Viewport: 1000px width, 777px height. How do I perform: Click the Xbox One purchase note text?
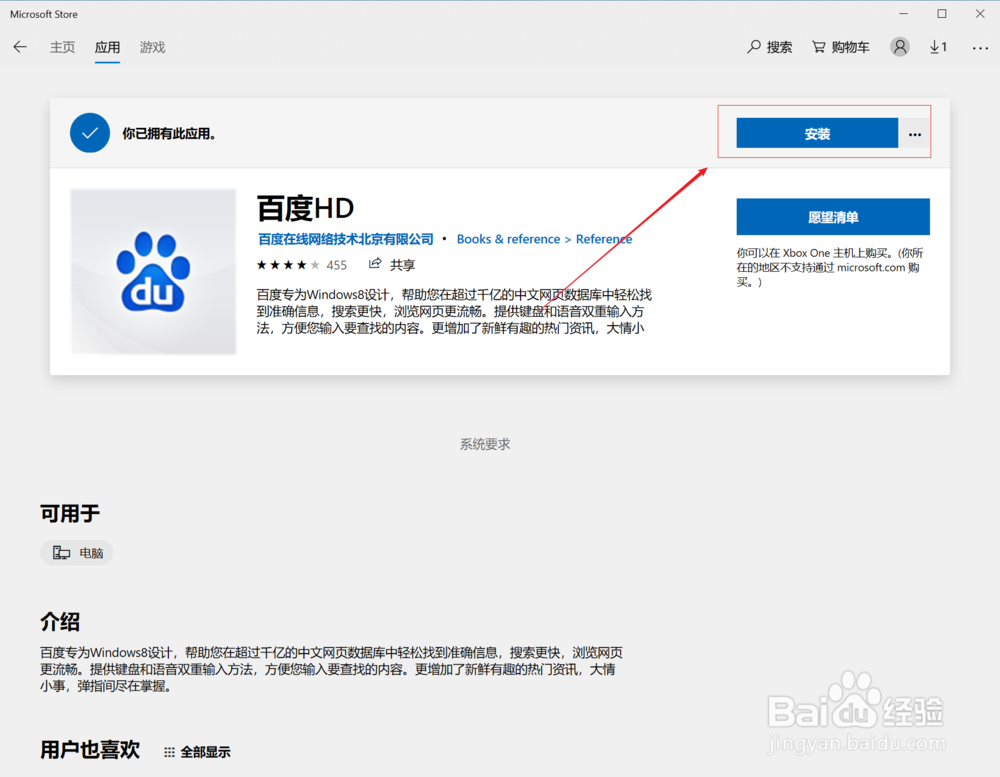[830, 267]
